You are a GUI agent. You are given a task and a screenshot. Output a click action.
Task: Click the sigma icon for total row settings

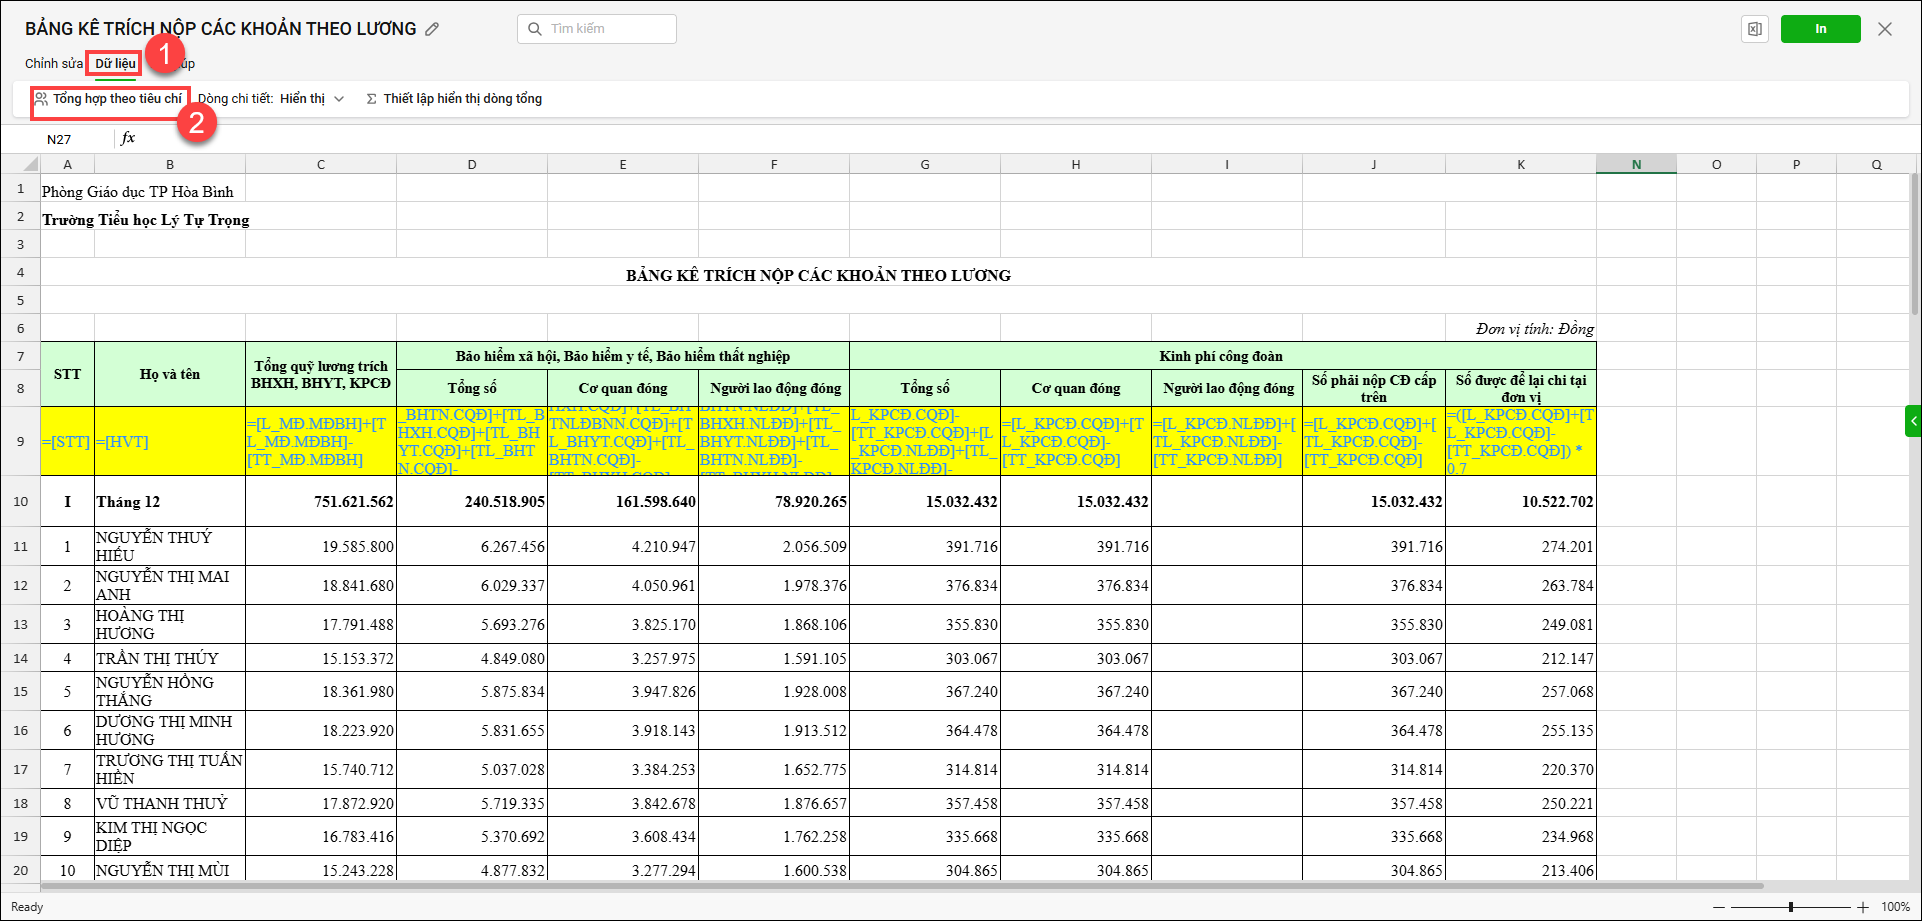pos(371,99)
